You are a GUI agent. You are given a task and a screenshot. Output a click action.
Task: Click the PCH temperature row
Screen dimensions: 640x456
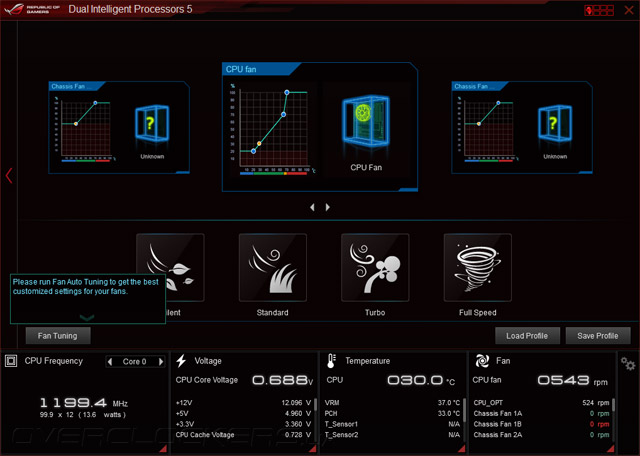[393, 413]
